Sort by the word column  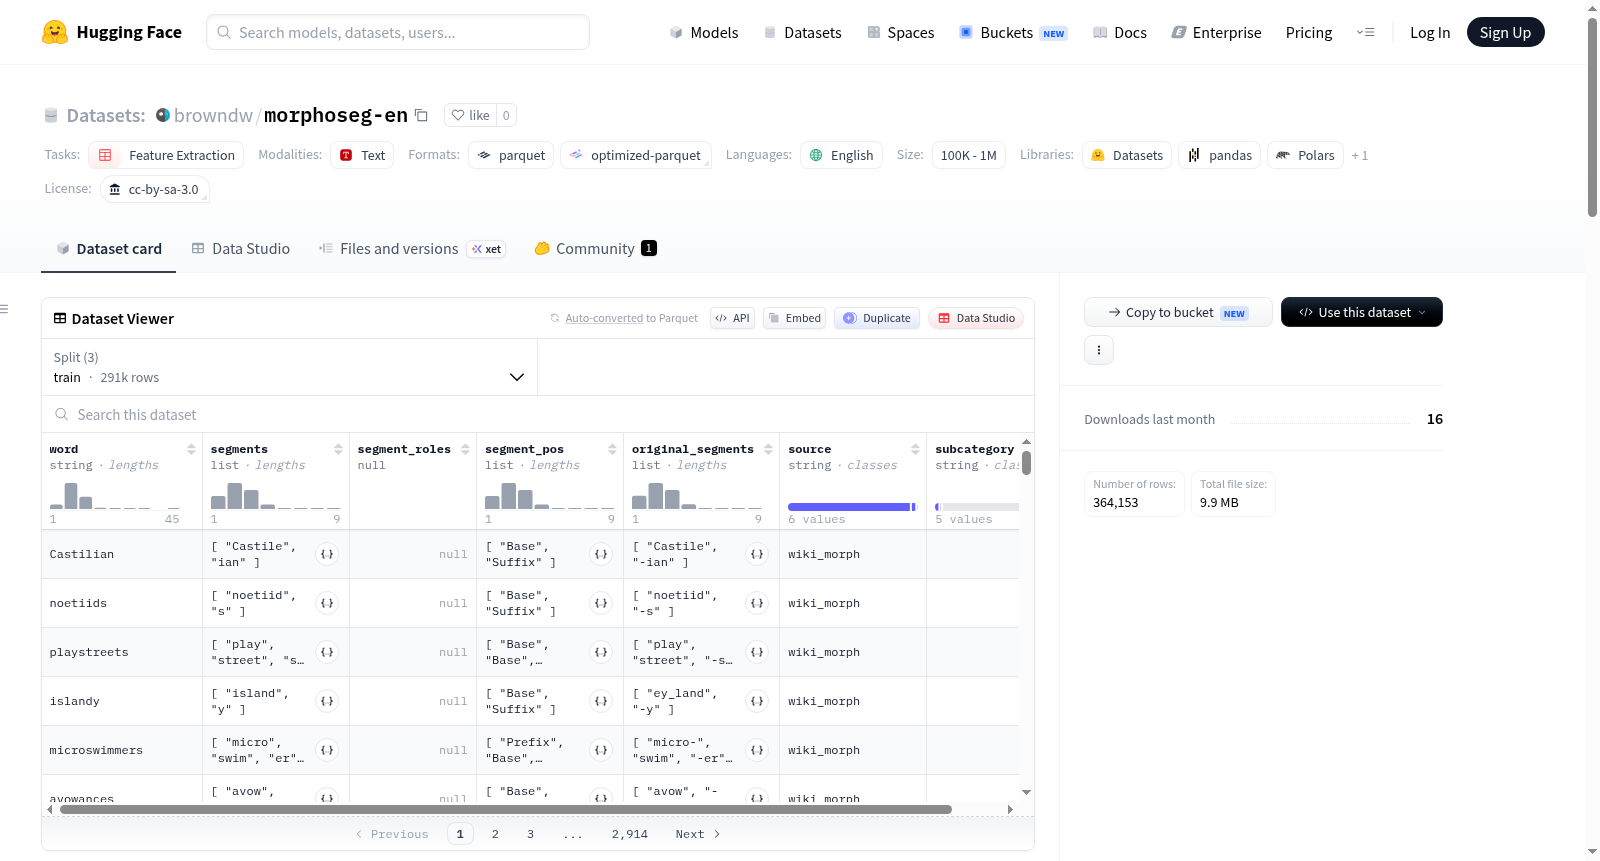click(191, 450)
